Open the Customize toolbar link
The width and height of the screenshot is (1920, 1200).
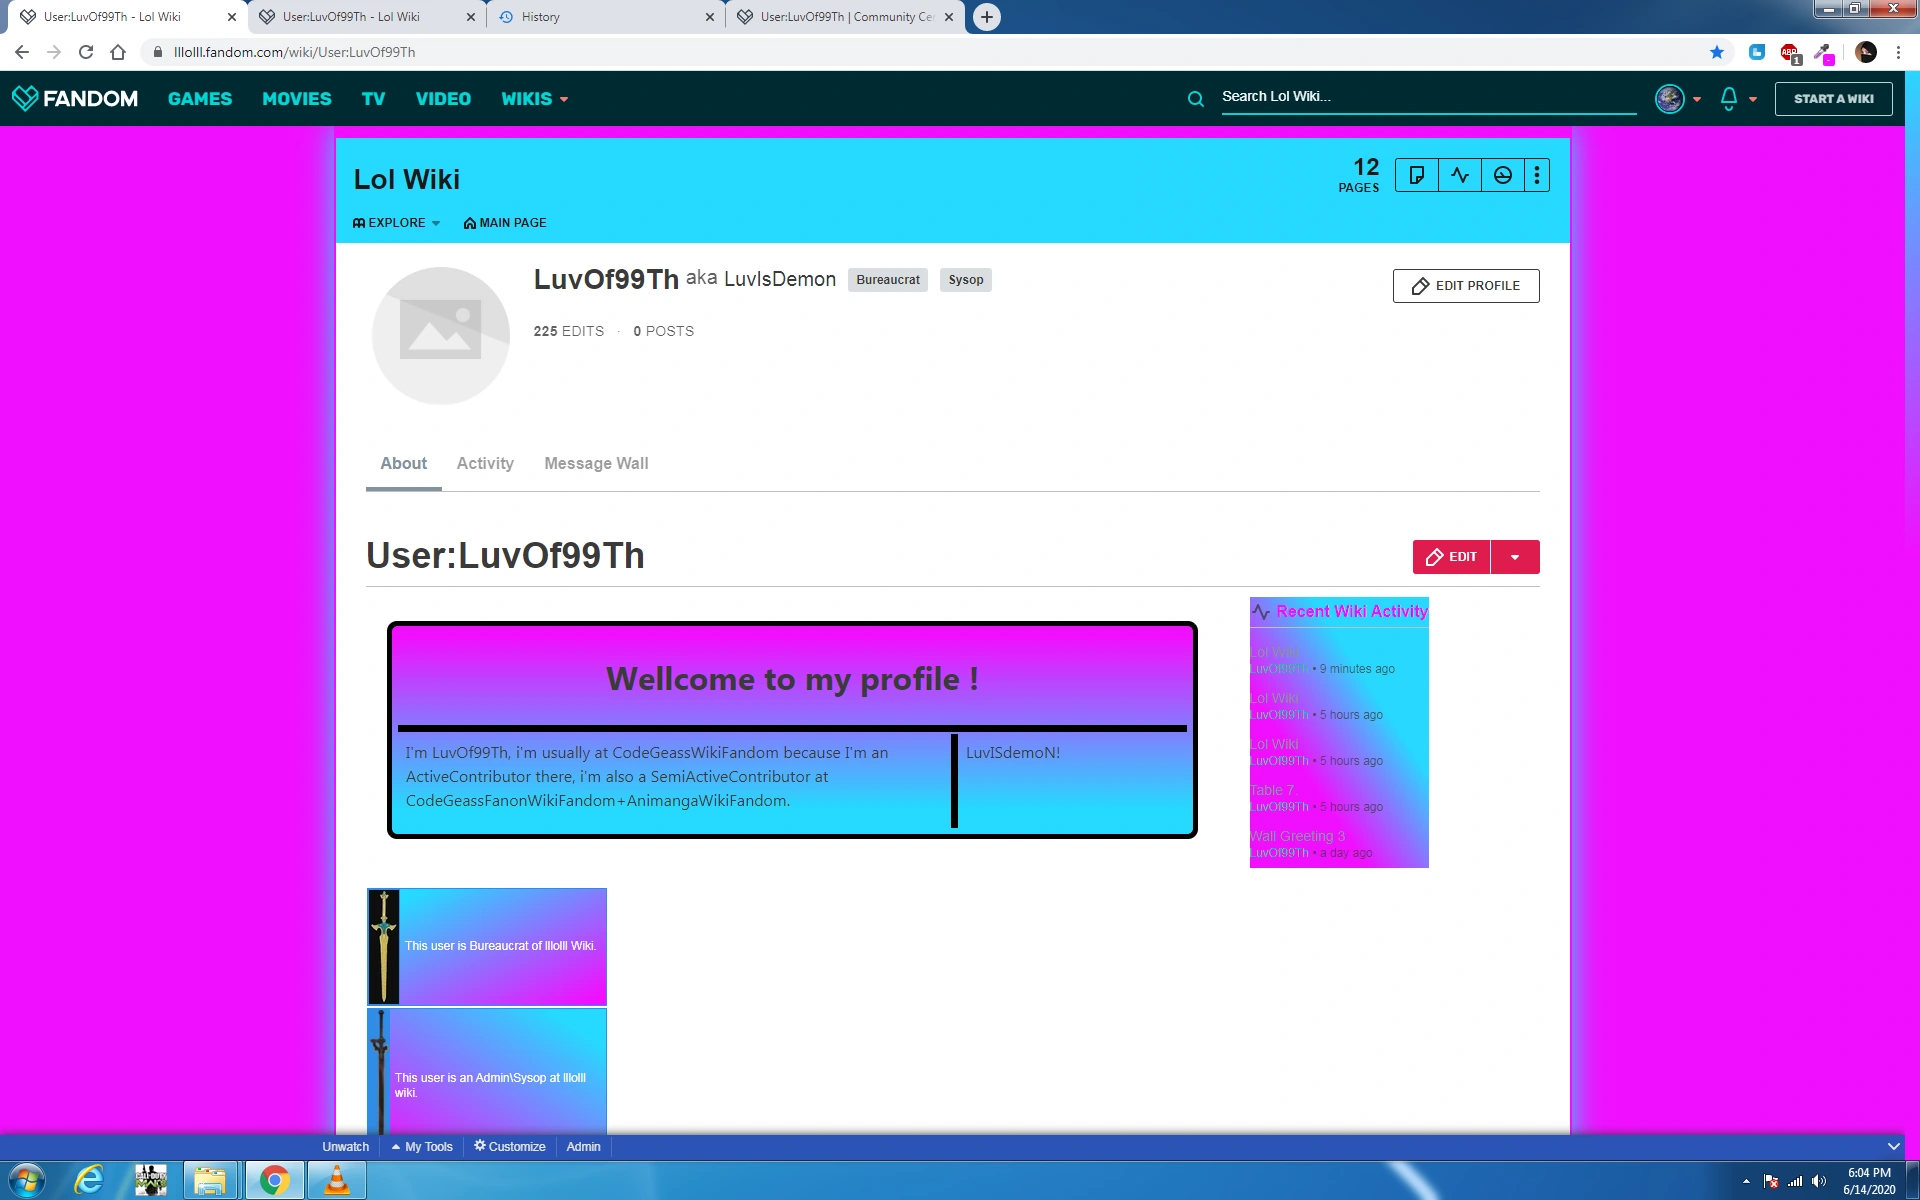[510, 1146]
